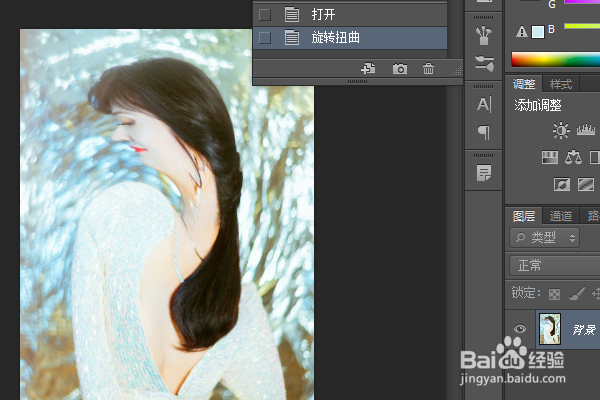Open the Character panel icon
The width and height of the screenshot is (600, 400).
pos(484,104)
